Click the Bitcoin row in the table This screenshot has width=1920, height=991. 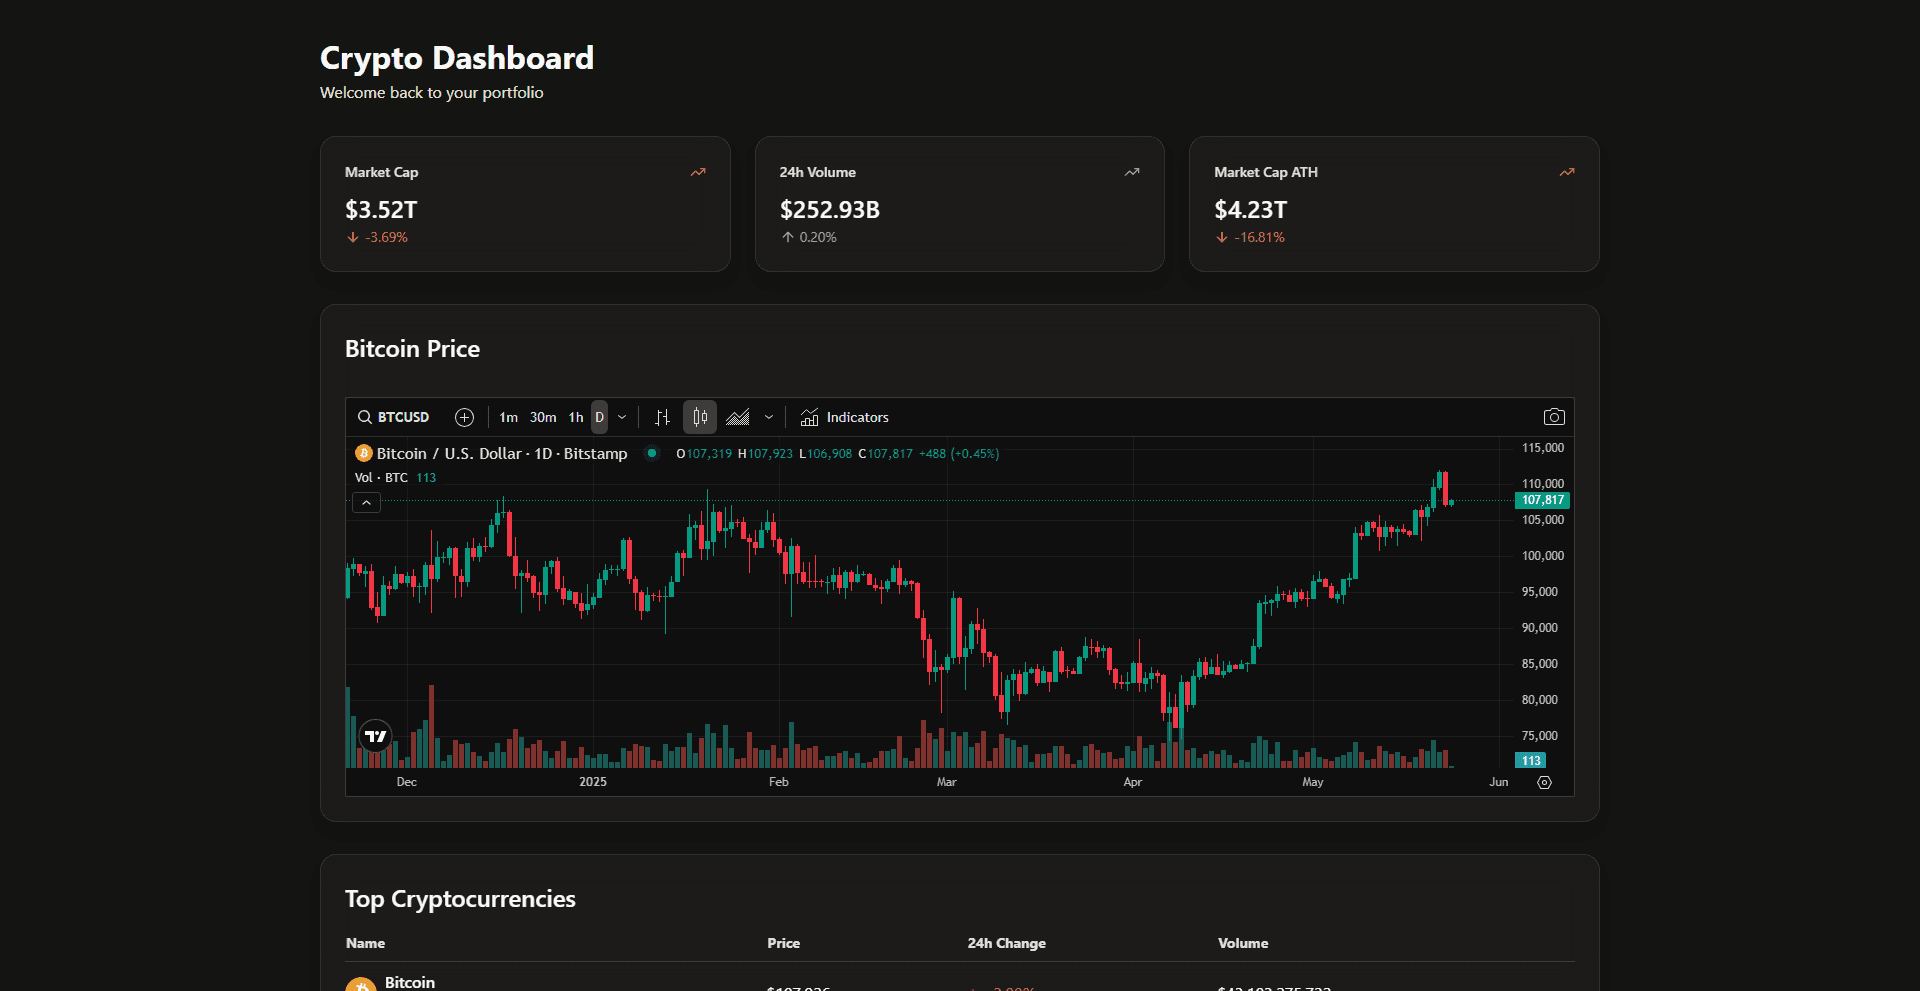point(410,982)
